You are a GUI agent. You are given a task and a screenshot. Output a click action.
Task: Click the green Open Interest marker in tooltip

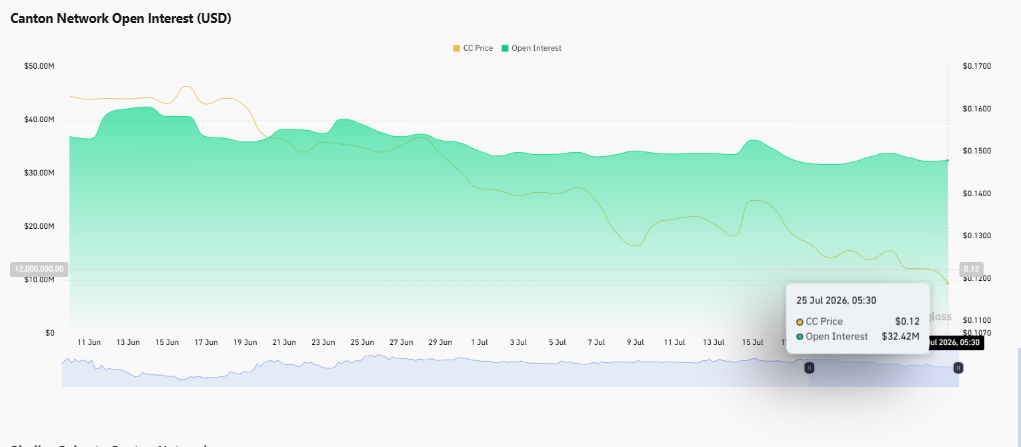click(x=800, y=337)
